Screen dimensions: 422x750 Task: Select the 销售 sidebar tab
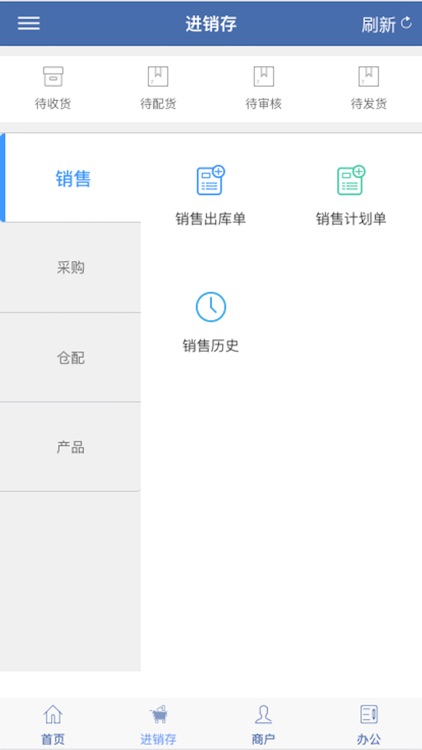(71, 178)
